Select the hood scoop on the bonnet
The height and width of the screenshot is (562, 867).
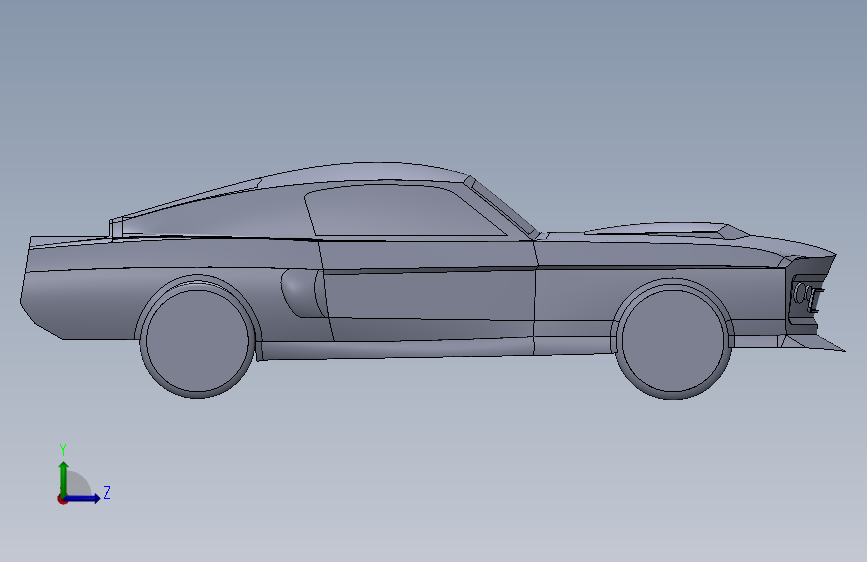coord(664,229)
